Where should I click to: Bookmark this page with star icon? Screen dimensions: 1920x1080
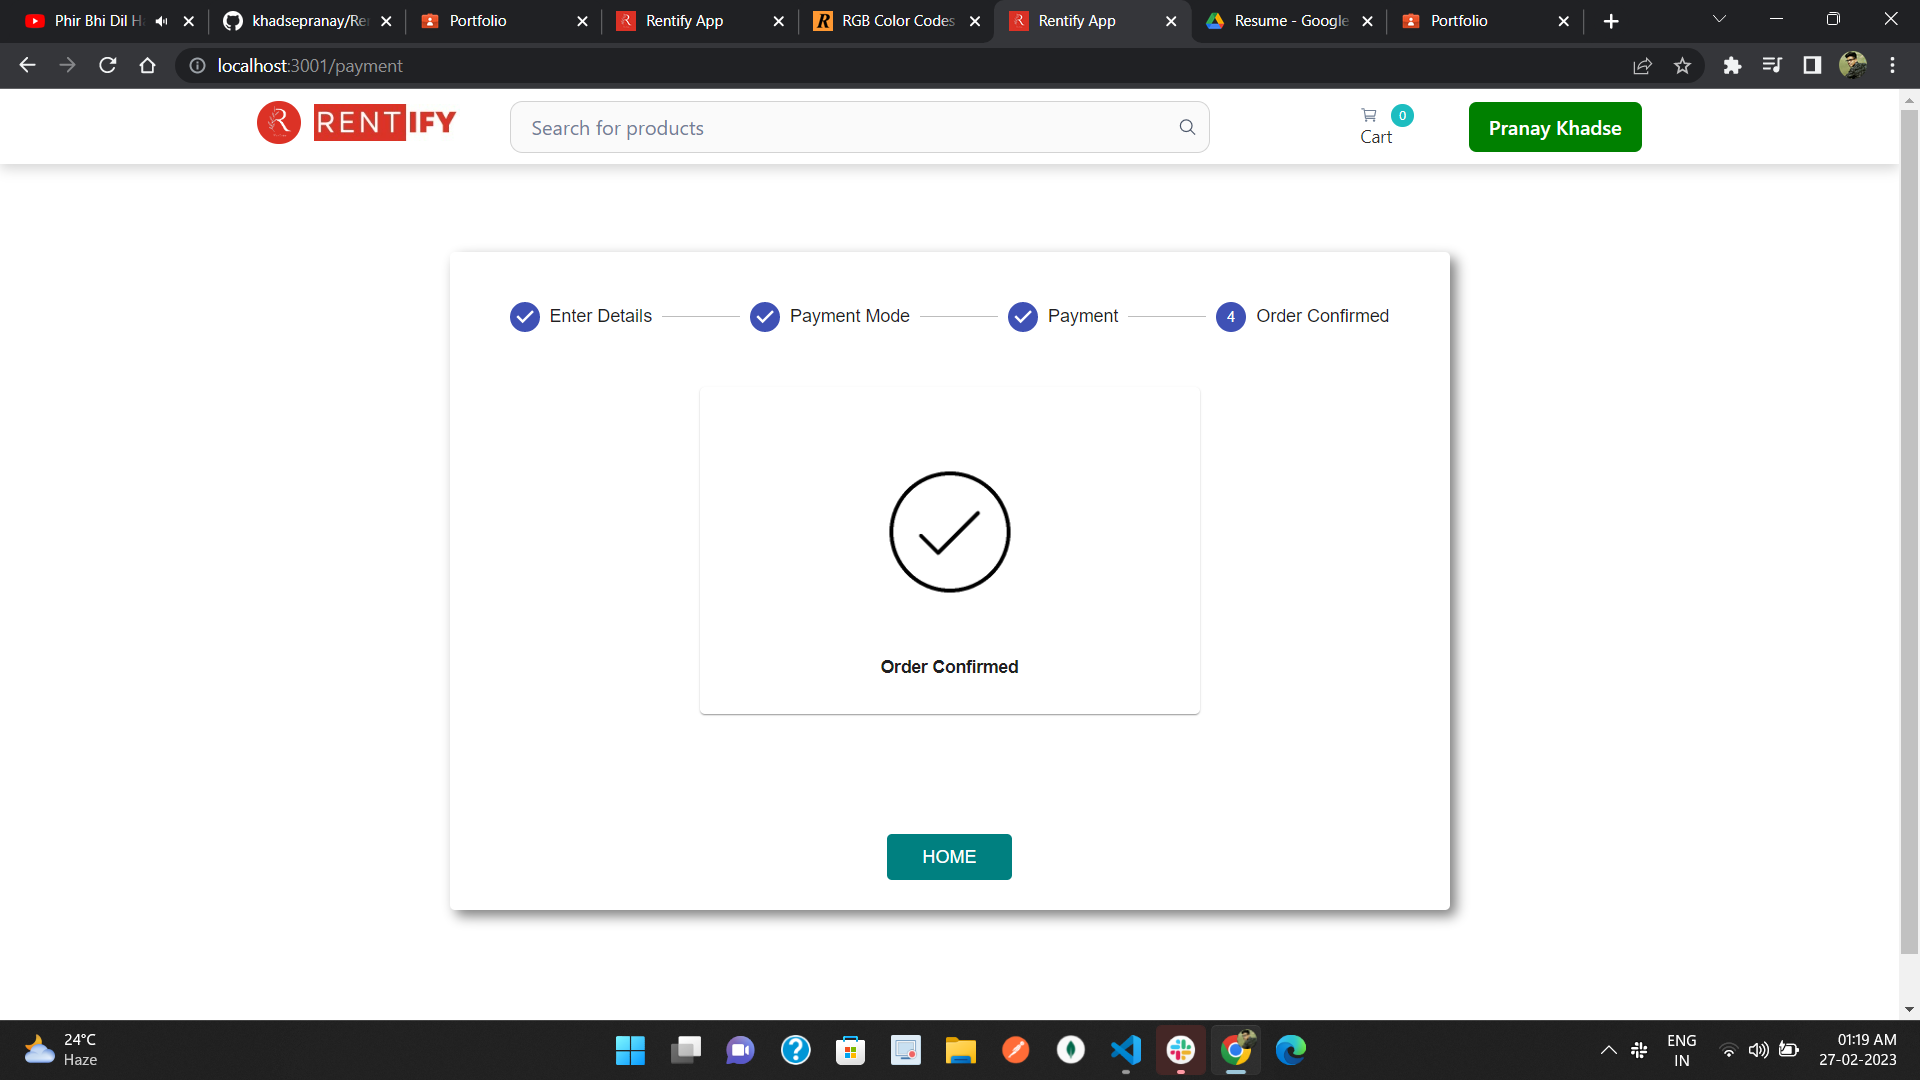(x=1683, y=66)
